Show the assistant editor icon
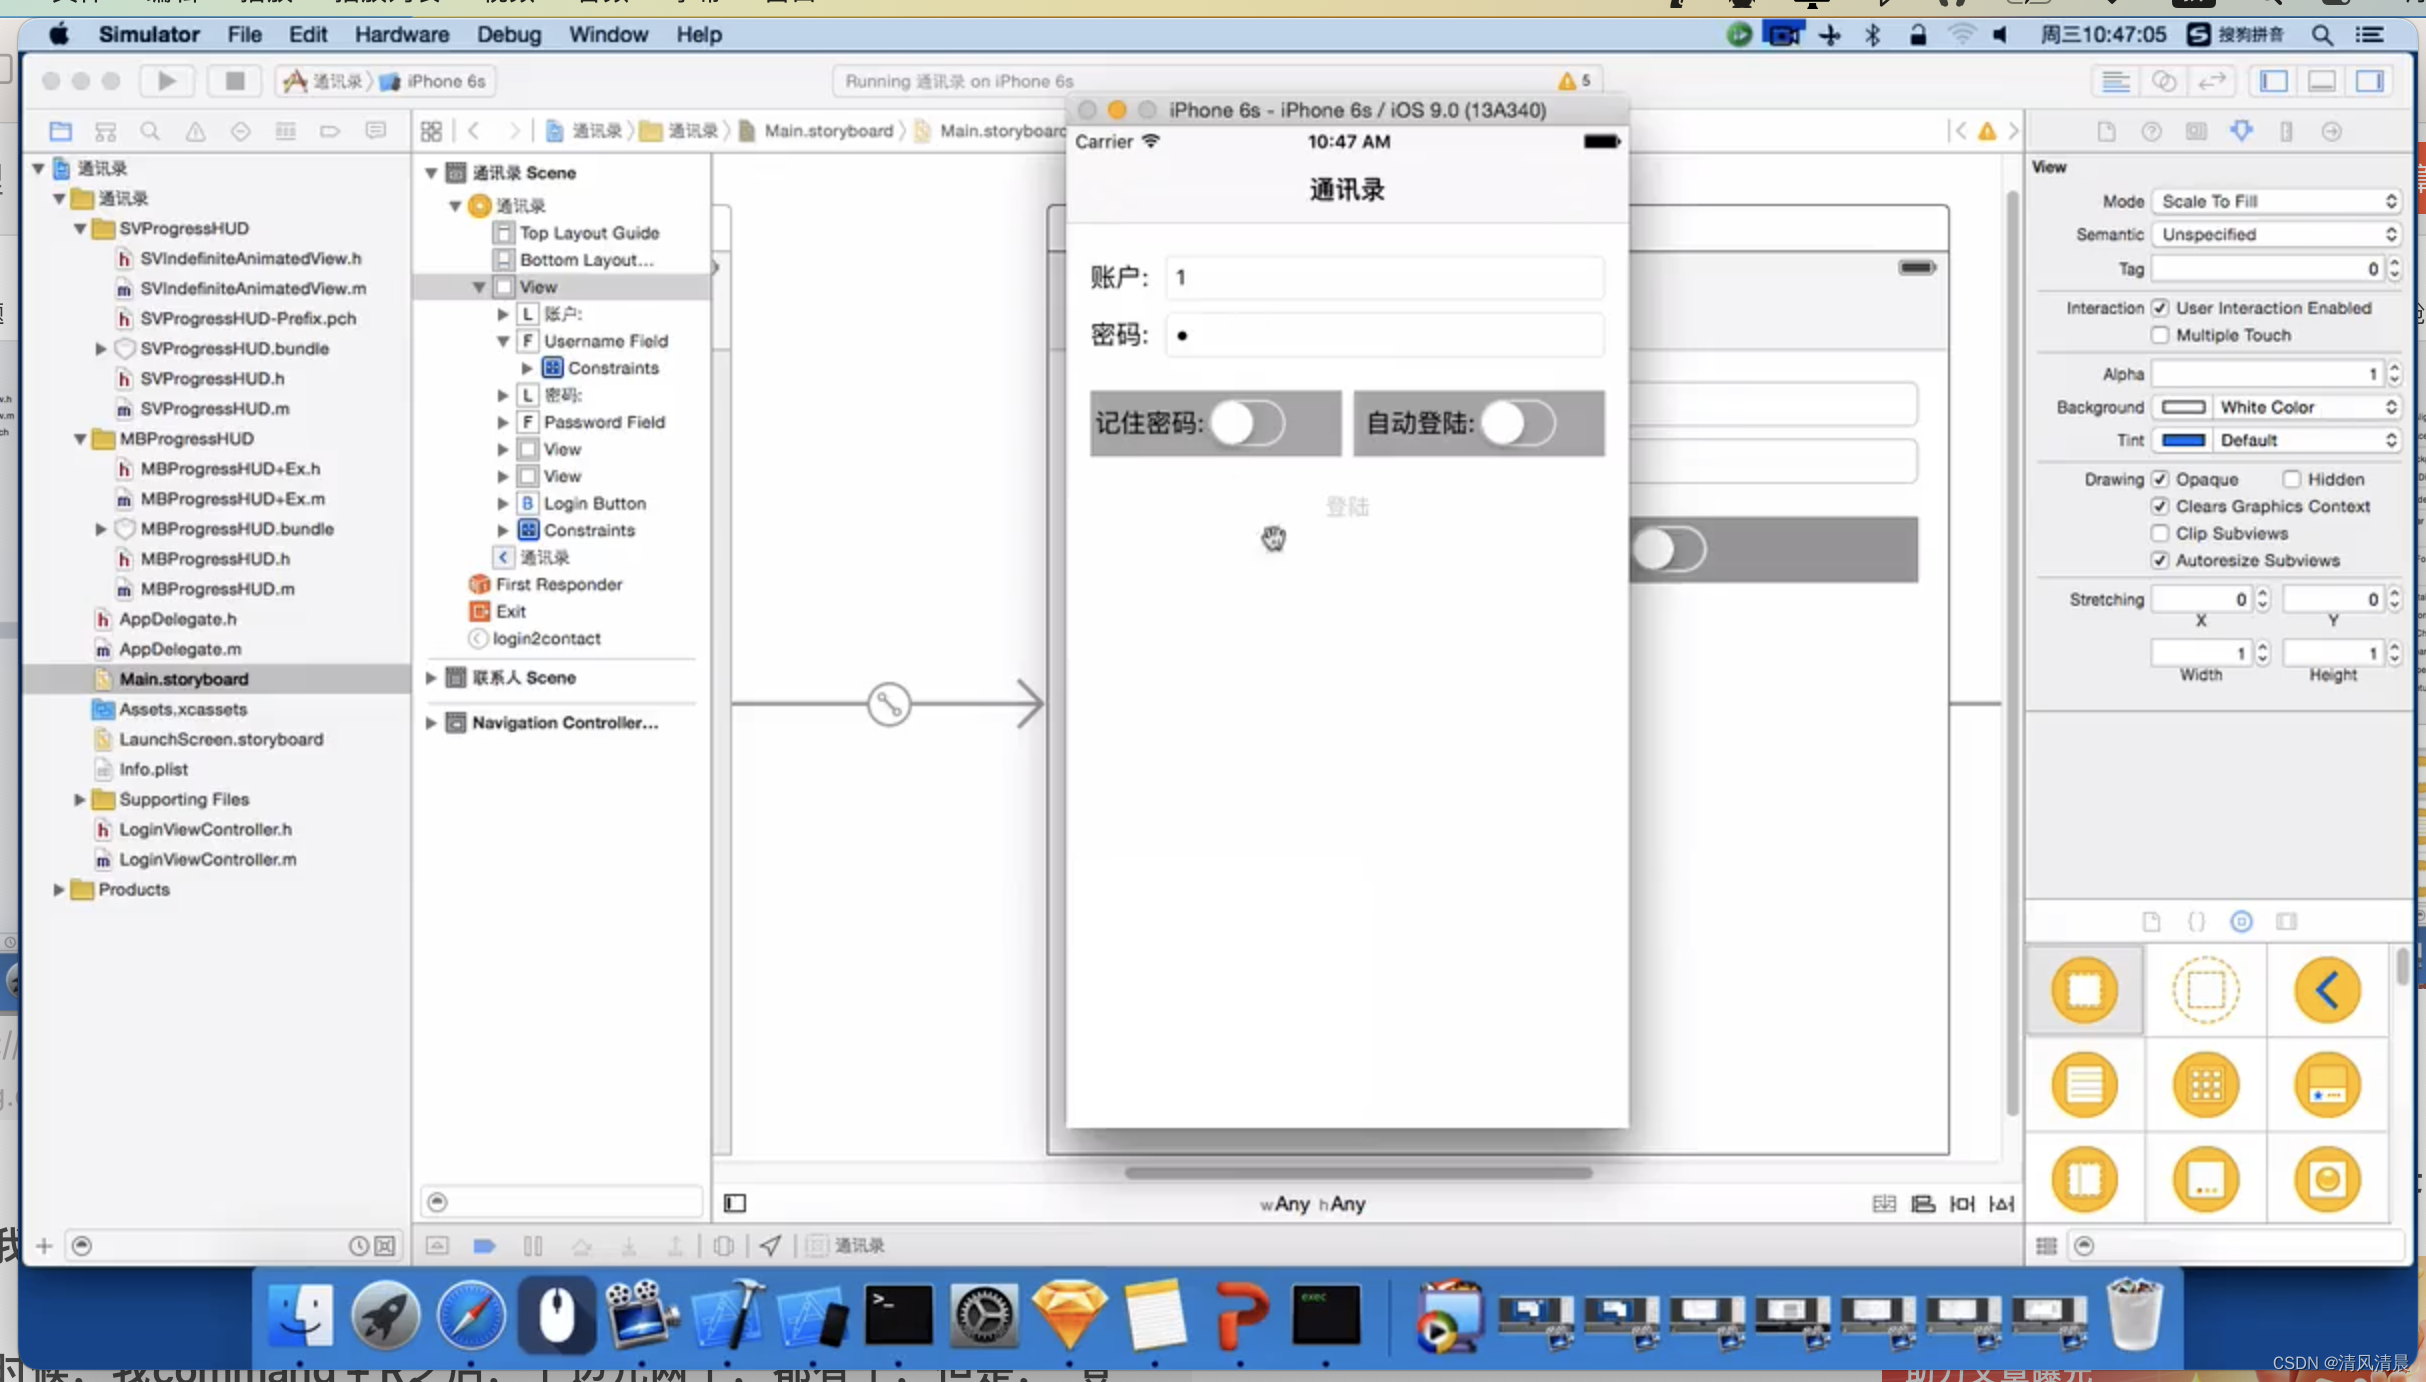 coord(2164,81)
